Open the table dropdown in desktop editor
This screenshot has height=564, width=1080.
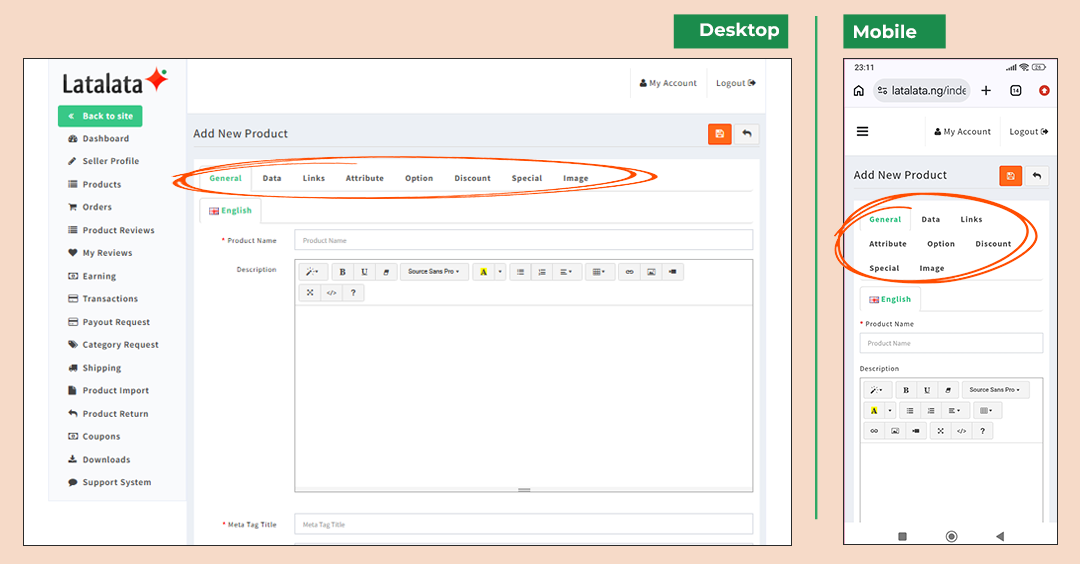point(599,271)
